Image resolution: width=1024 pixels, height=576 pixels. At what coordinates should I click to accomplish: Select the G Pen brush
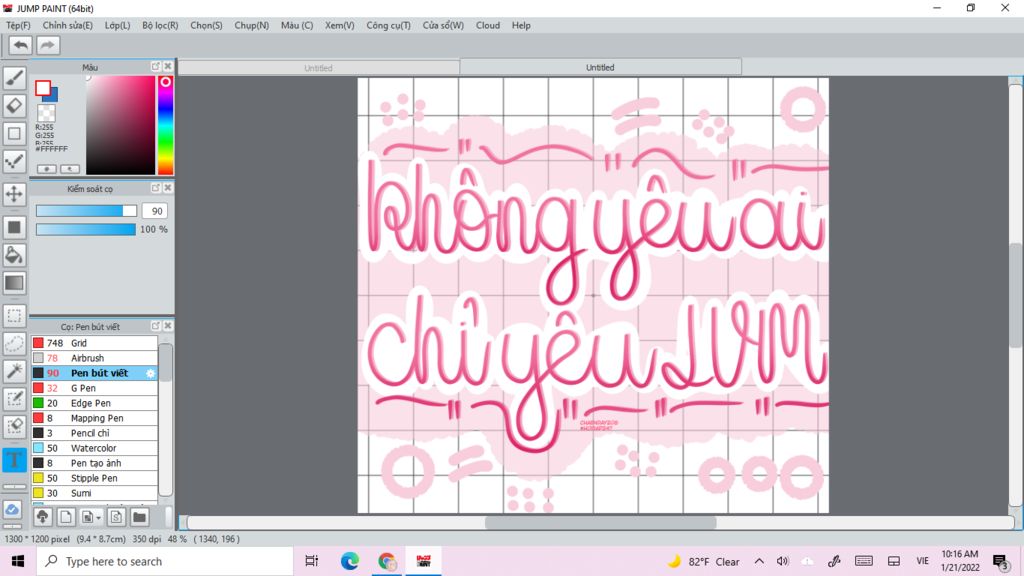coord(95,388)
